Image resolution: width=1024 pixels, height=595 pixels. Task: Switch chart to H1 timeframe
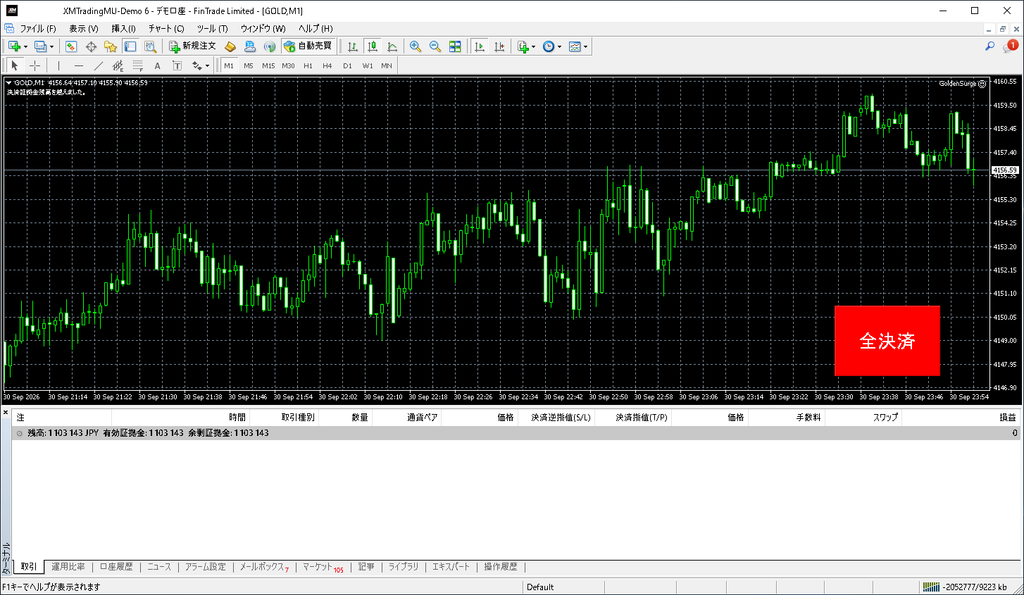click(x=308, y=65)
